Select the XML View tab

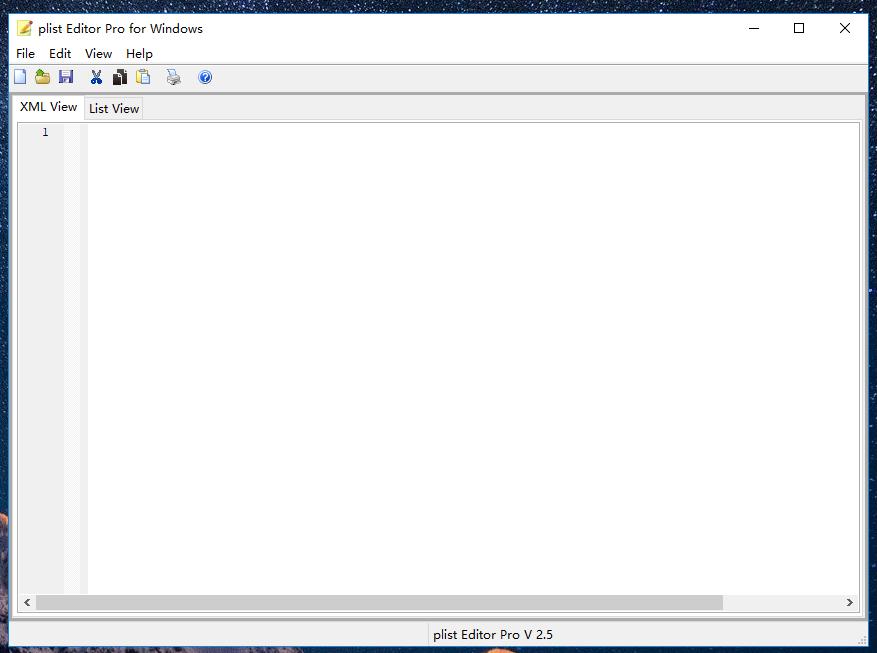48,107
